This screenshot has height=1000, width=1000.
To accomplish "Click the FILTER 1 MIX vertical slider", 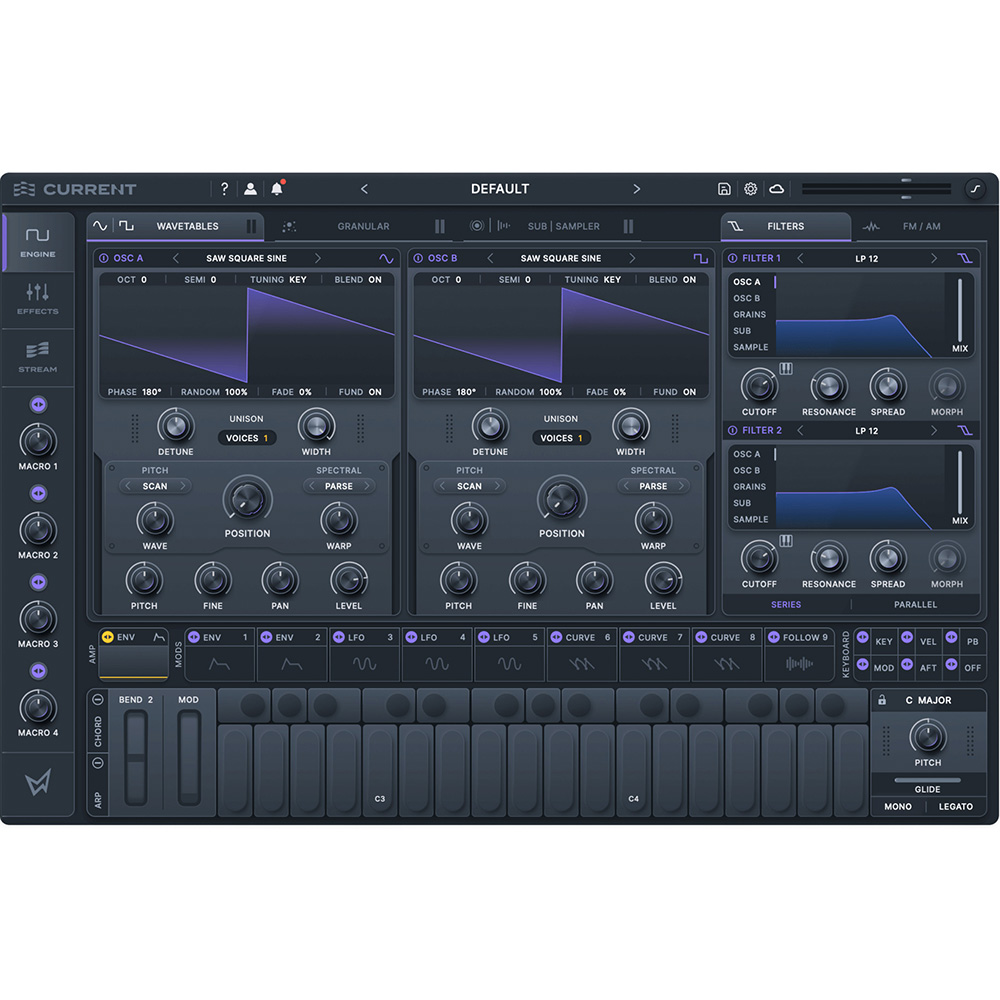I will [959, 310].
